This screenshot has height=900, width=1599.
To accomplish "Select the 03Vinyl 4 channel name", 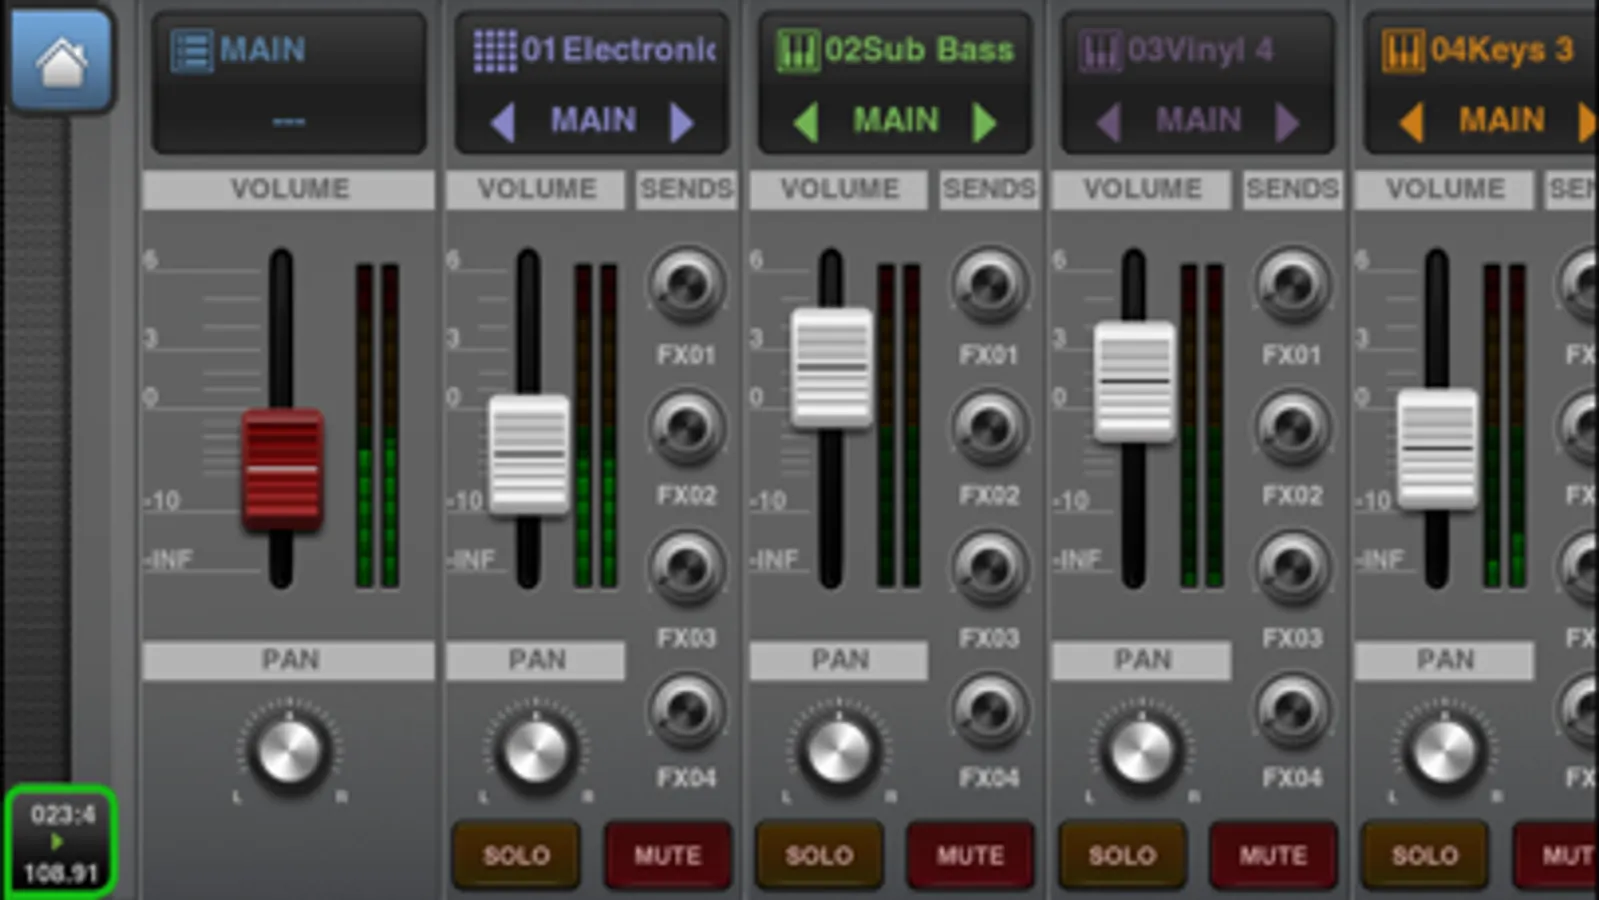I will coord(1200,49).
